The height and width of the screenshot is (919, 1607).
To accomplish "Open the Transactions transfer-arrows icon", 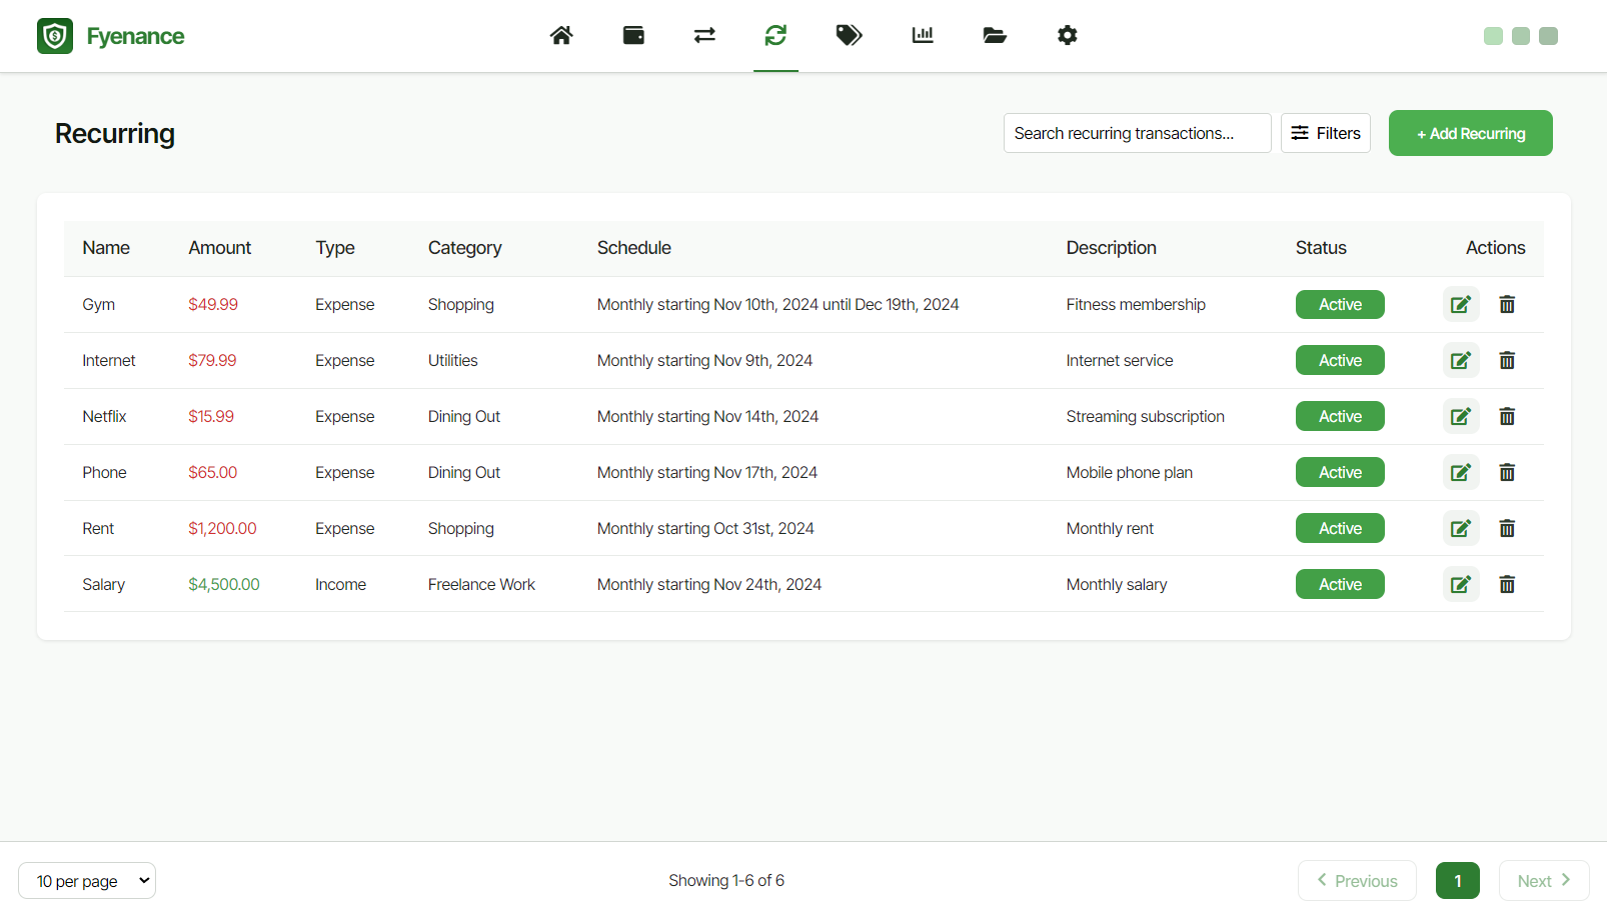I will (704, 35).
